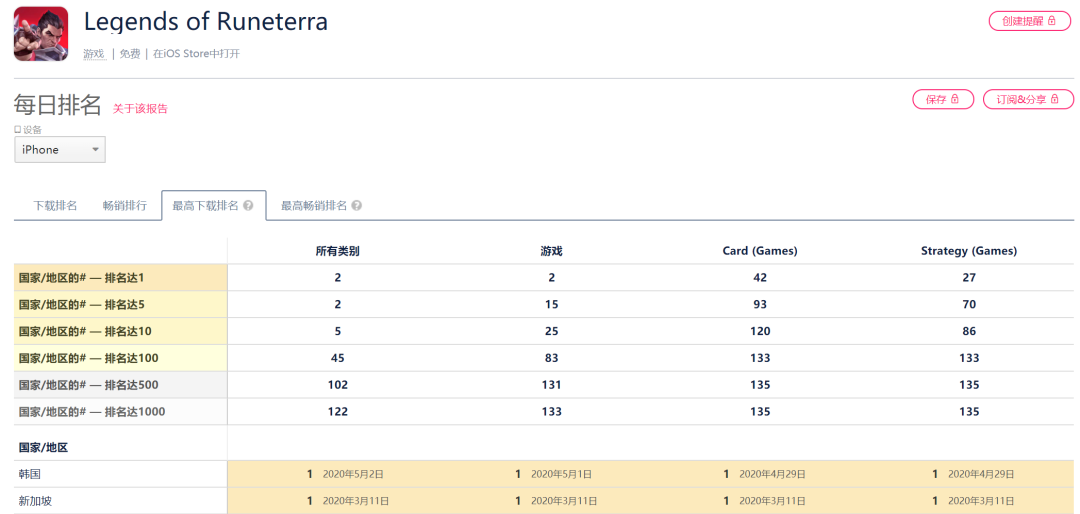Click the small device icon beside 设备

(x=18, y=130)
